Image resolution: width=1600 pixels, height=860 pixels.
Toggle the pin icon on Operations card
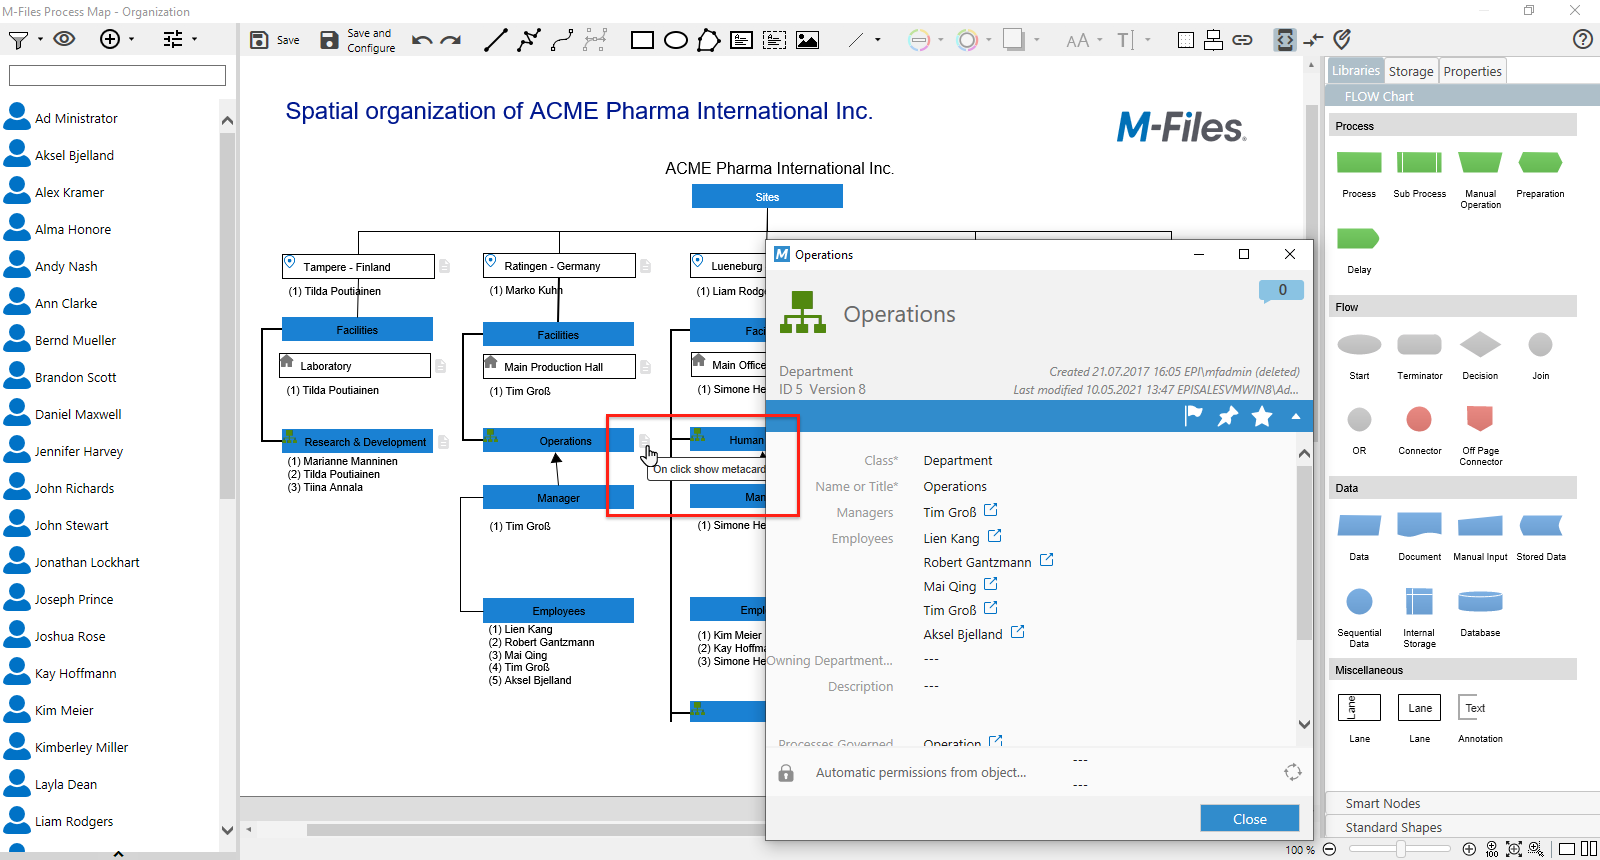[1227, 416]
